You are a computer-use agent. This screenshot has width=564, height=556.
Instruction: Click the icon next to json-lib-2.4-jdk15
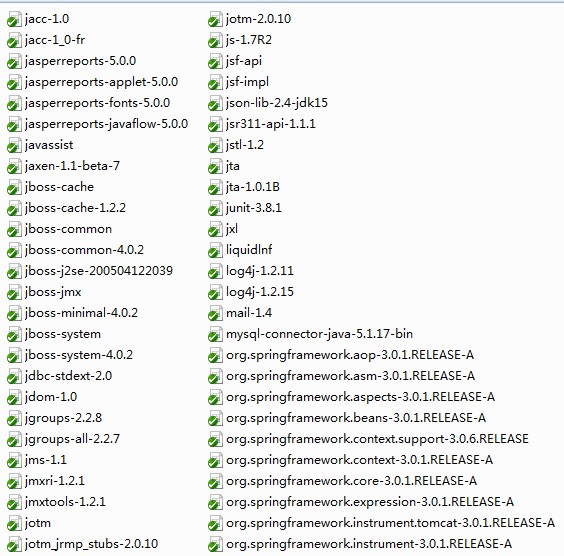[215, 104]
